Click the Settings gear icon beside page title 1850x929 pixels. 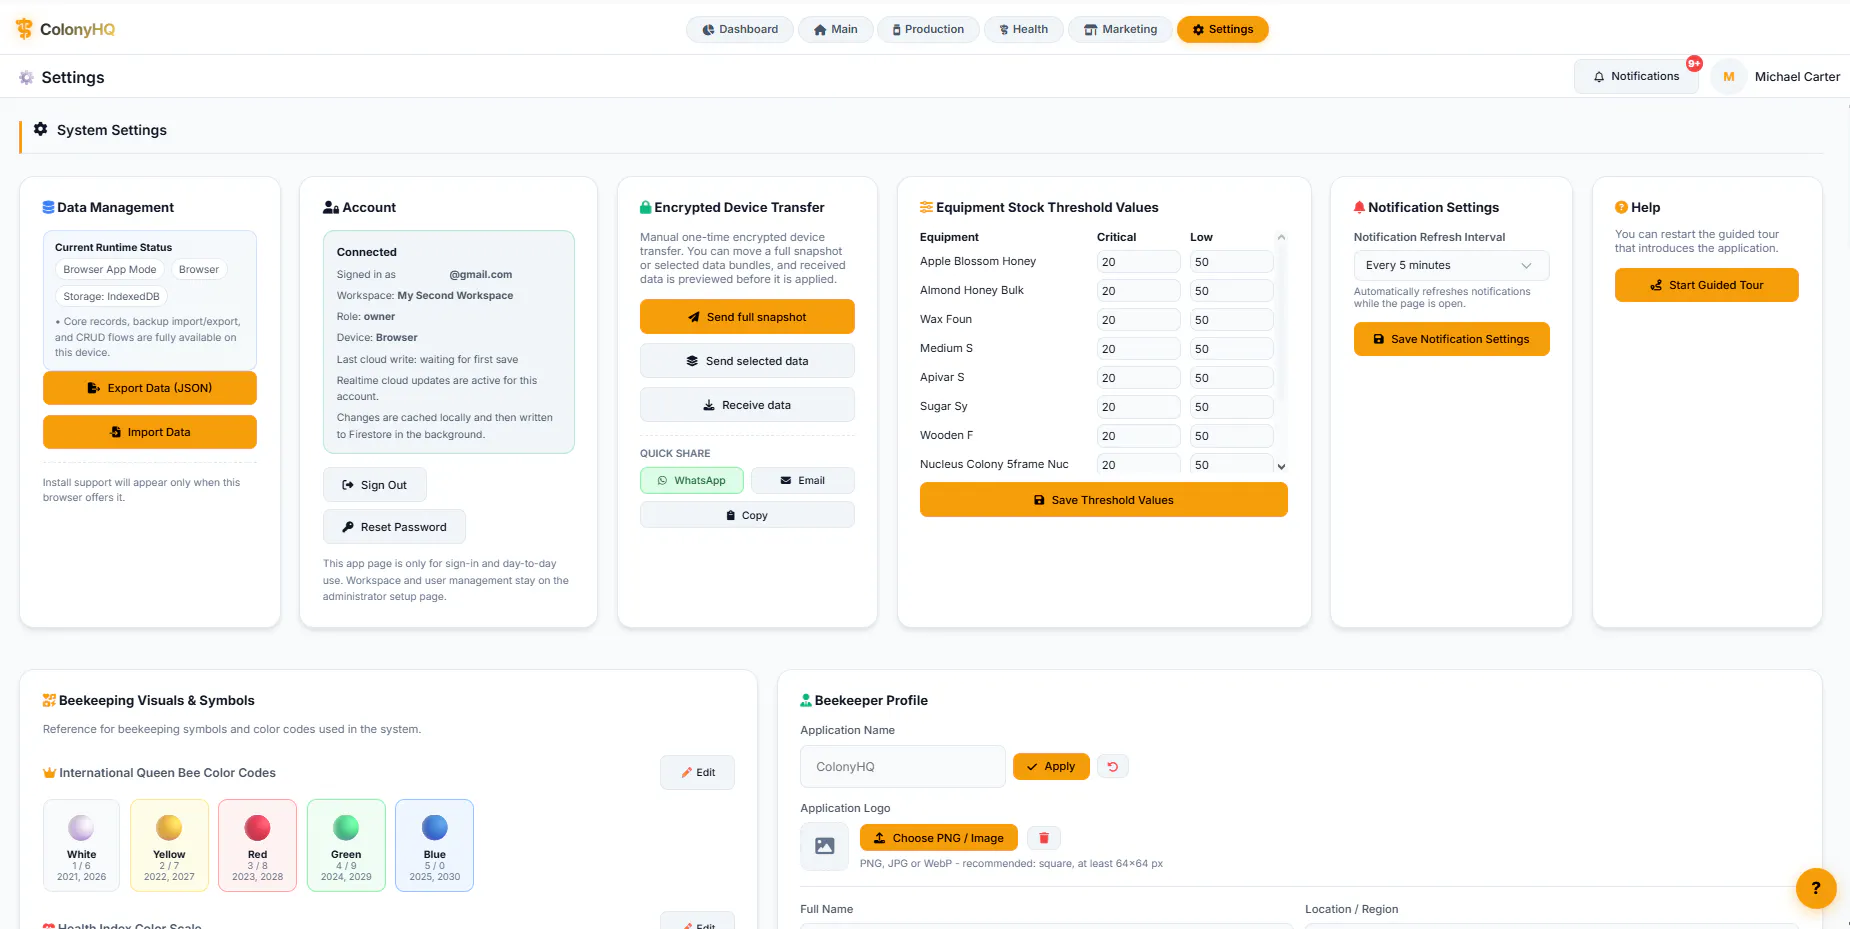pyautogui.click(x=26, y=78)
